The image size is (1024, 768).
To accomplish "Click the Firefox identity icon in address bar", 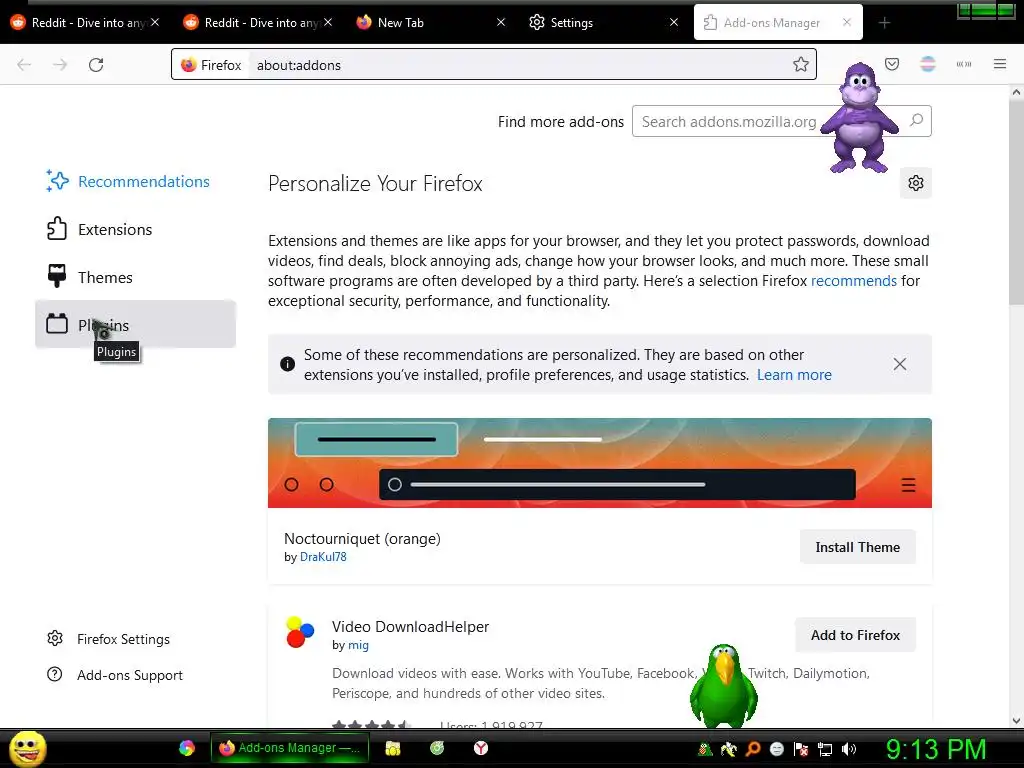I will [x=189, y=65].
